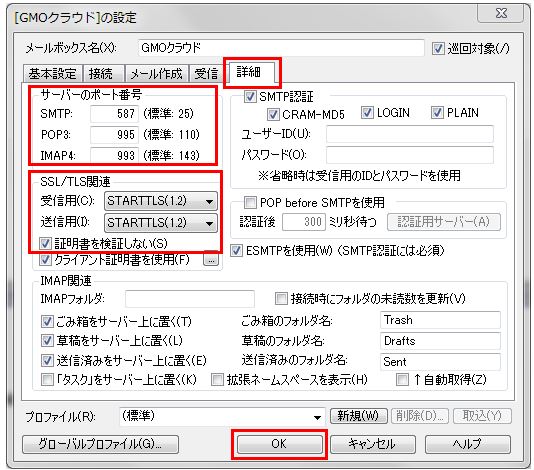Switch to the 基本設定 tab
The height and width of the screenshot is (470, 534).
53,74
